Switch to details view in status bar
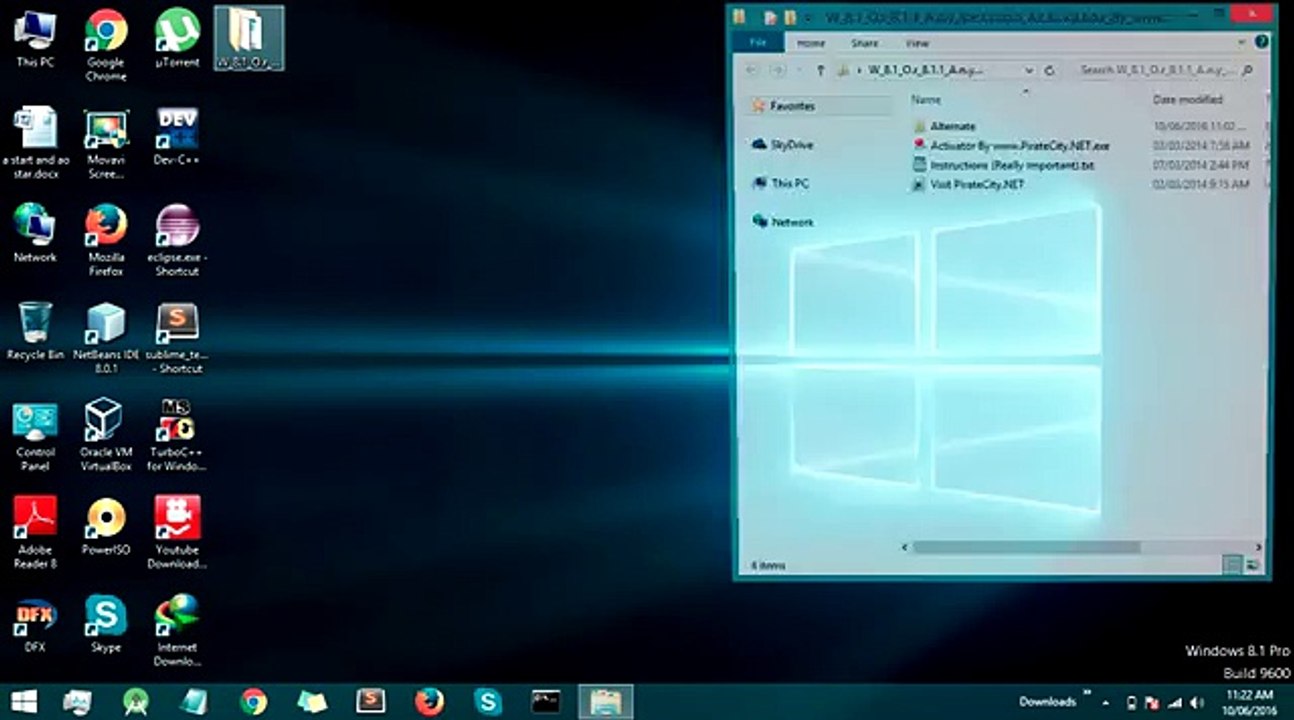This screenshot has height=720, width=1294. point(1233,565)
